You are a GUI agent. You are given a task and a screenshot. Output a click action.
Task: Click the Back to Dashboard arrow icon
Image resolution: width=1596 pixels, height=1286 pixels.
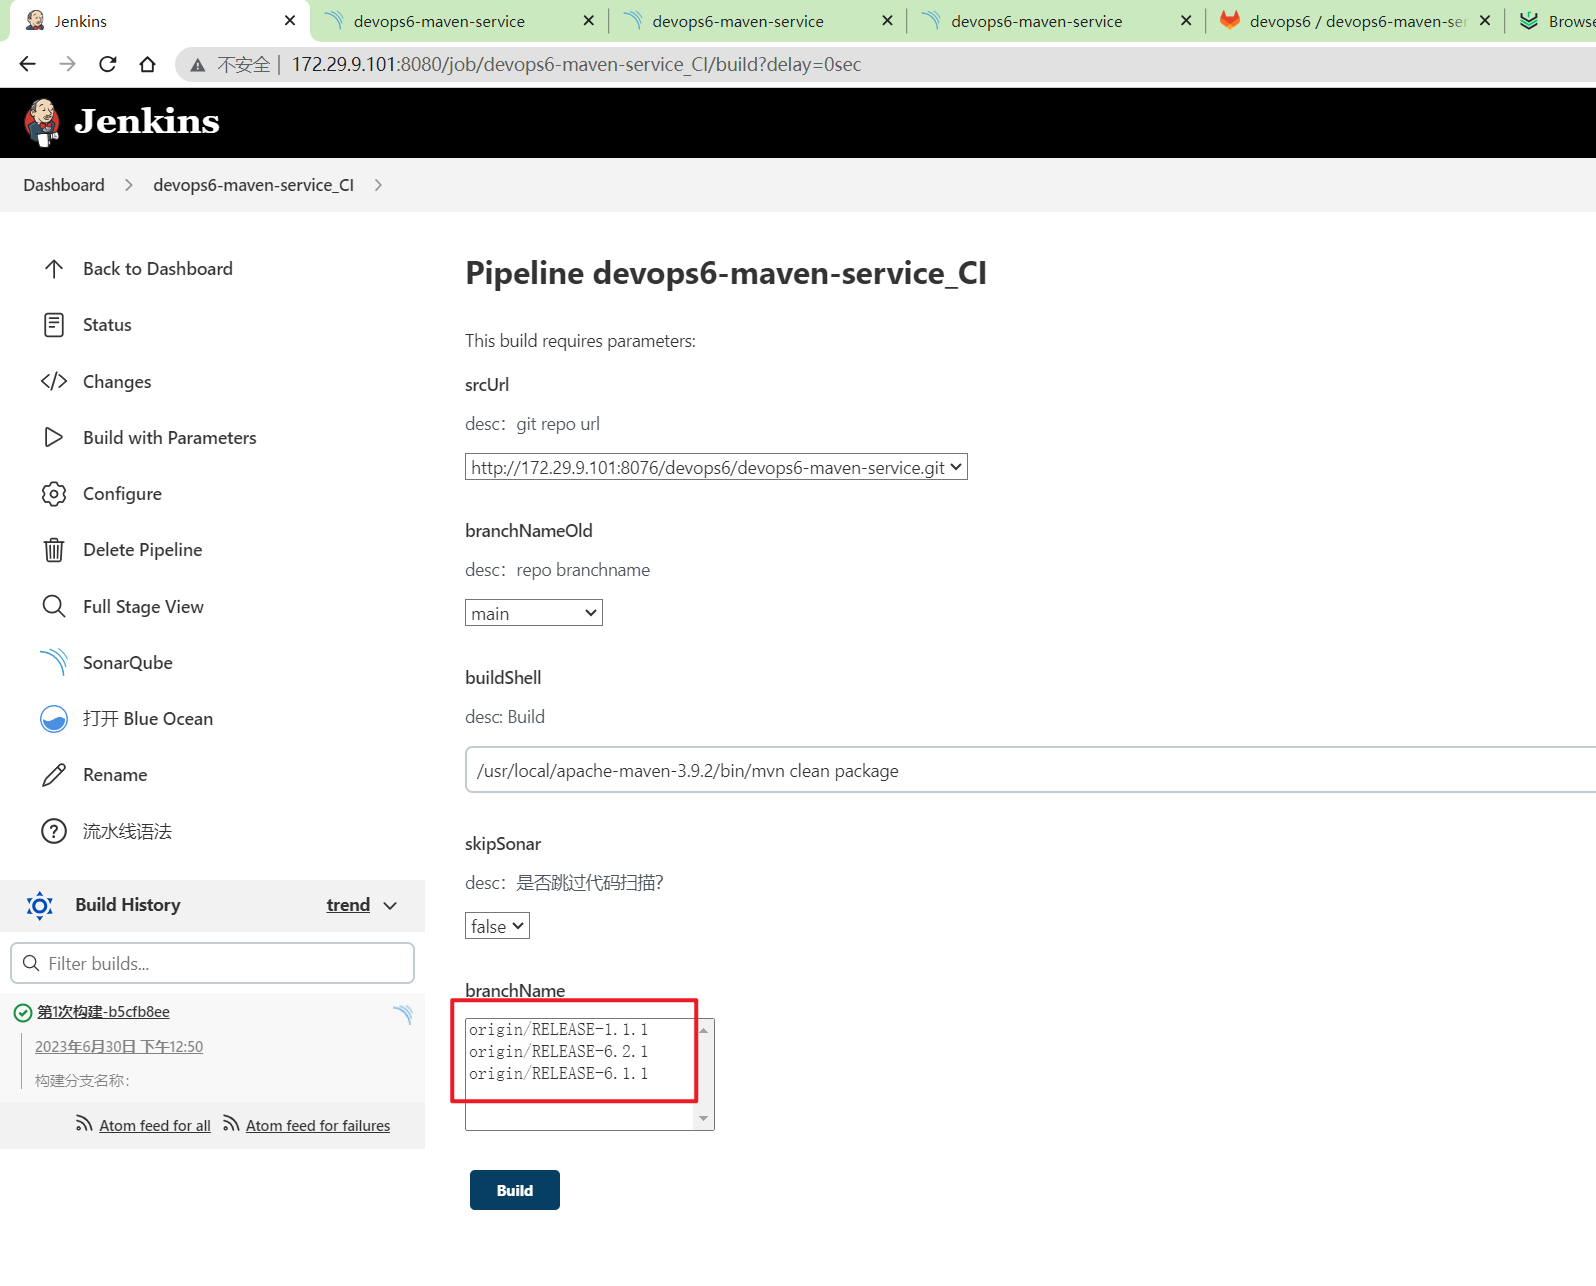pos(54,269)
